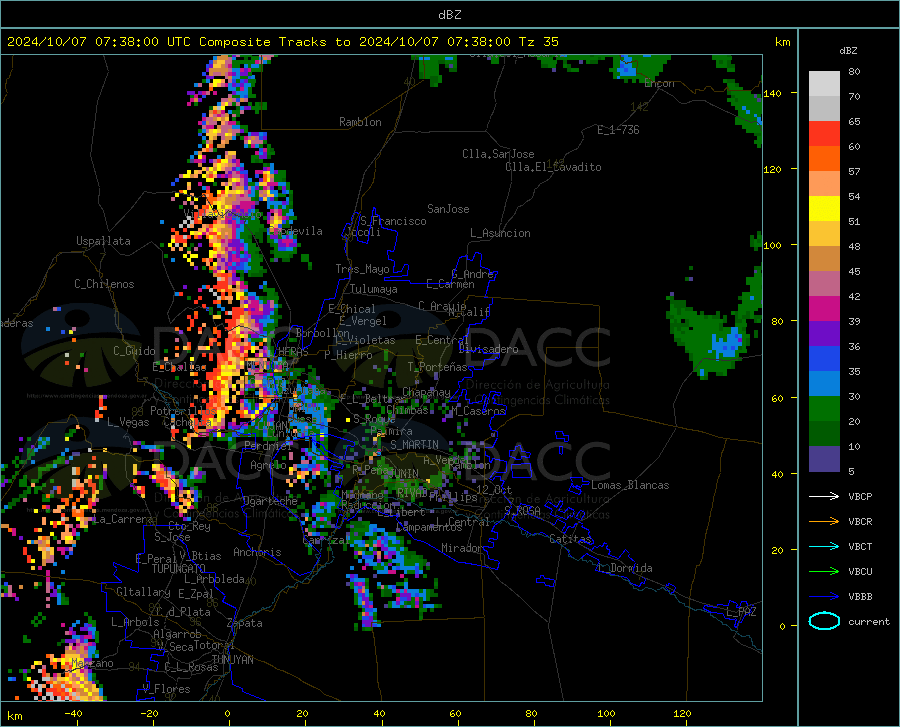This screenshot has width=900, height=727.
Task: Click the green VBCU arrow in legend
Action: pos(824,571)
